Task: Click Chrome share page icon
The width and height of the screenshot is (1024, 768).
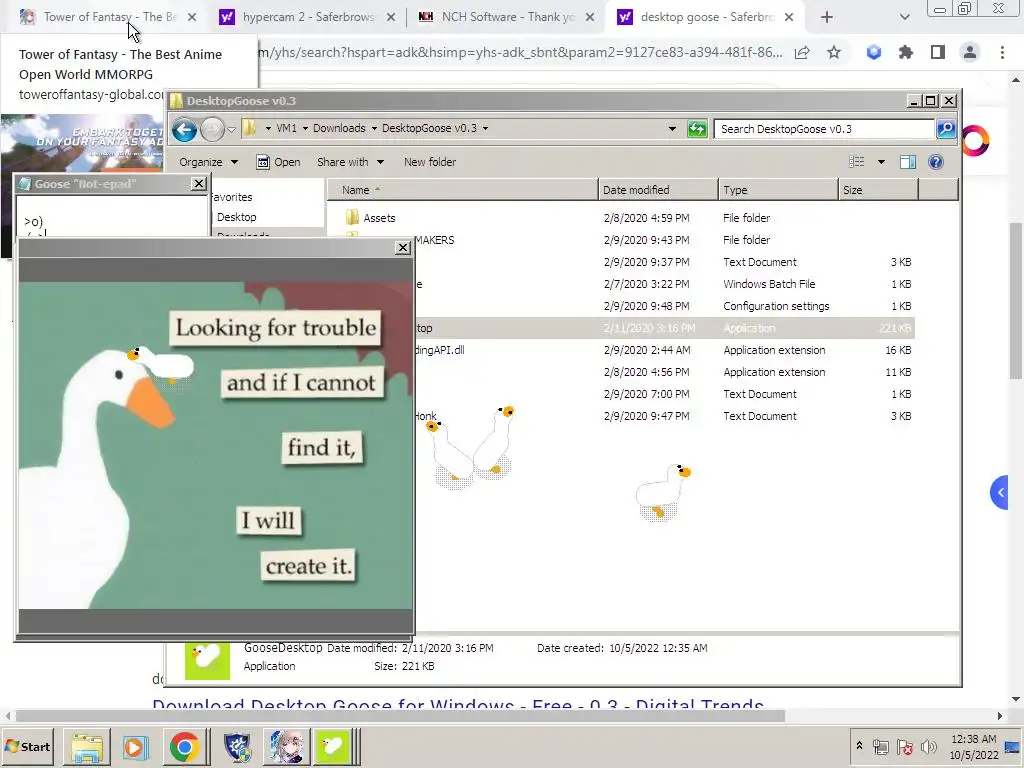Action: point(801,52)
